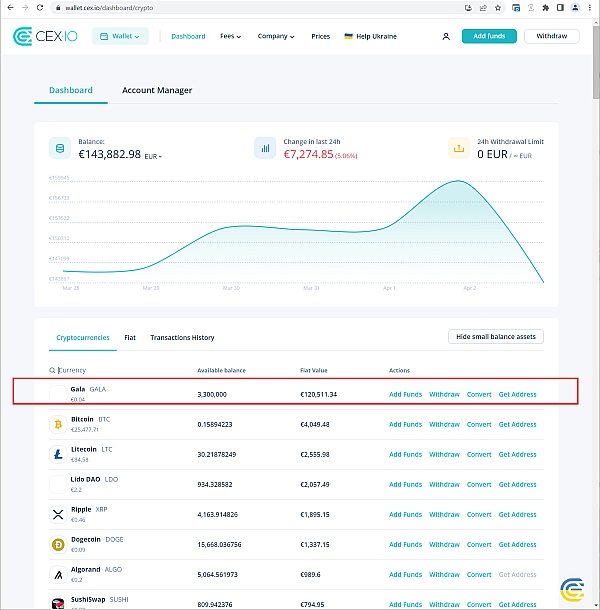Click Gala balance 3,300,000
The height and width of the screenshot is (610, 600).
tap(212, 394)
